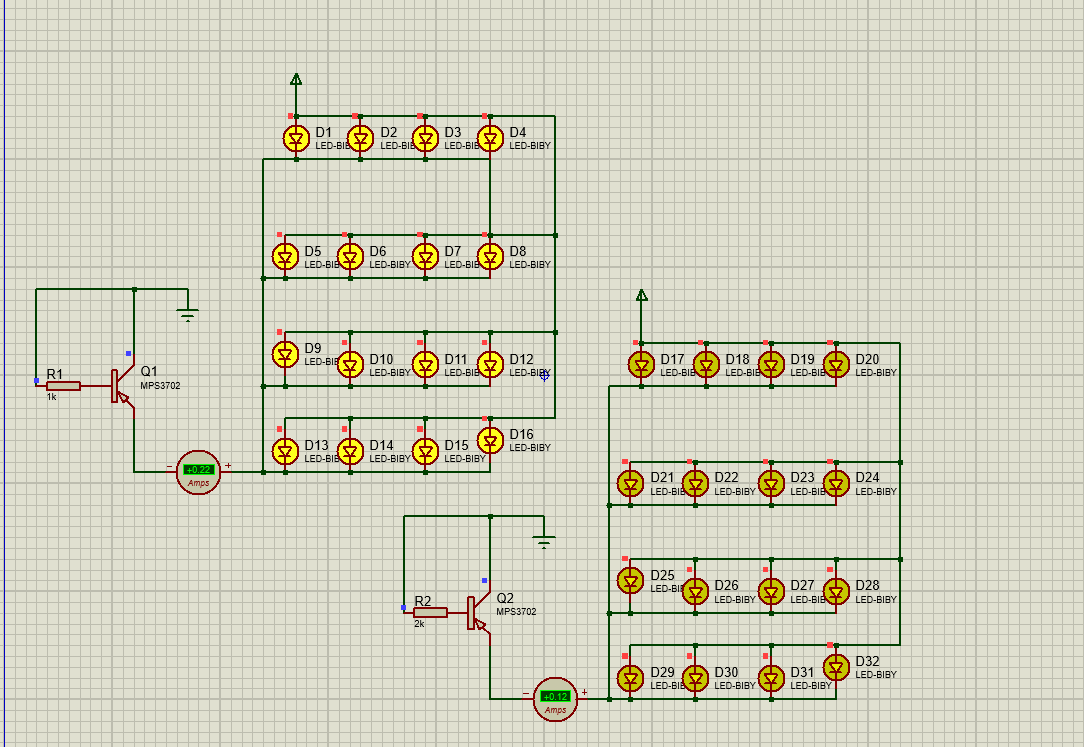The image size is (1084, 747).
Task: Click the "D32" reference label
Action: coord(867,661)
